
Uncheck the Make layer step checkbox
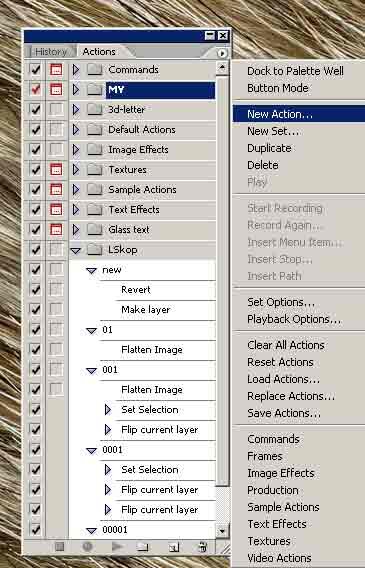(x=35, y=310)
